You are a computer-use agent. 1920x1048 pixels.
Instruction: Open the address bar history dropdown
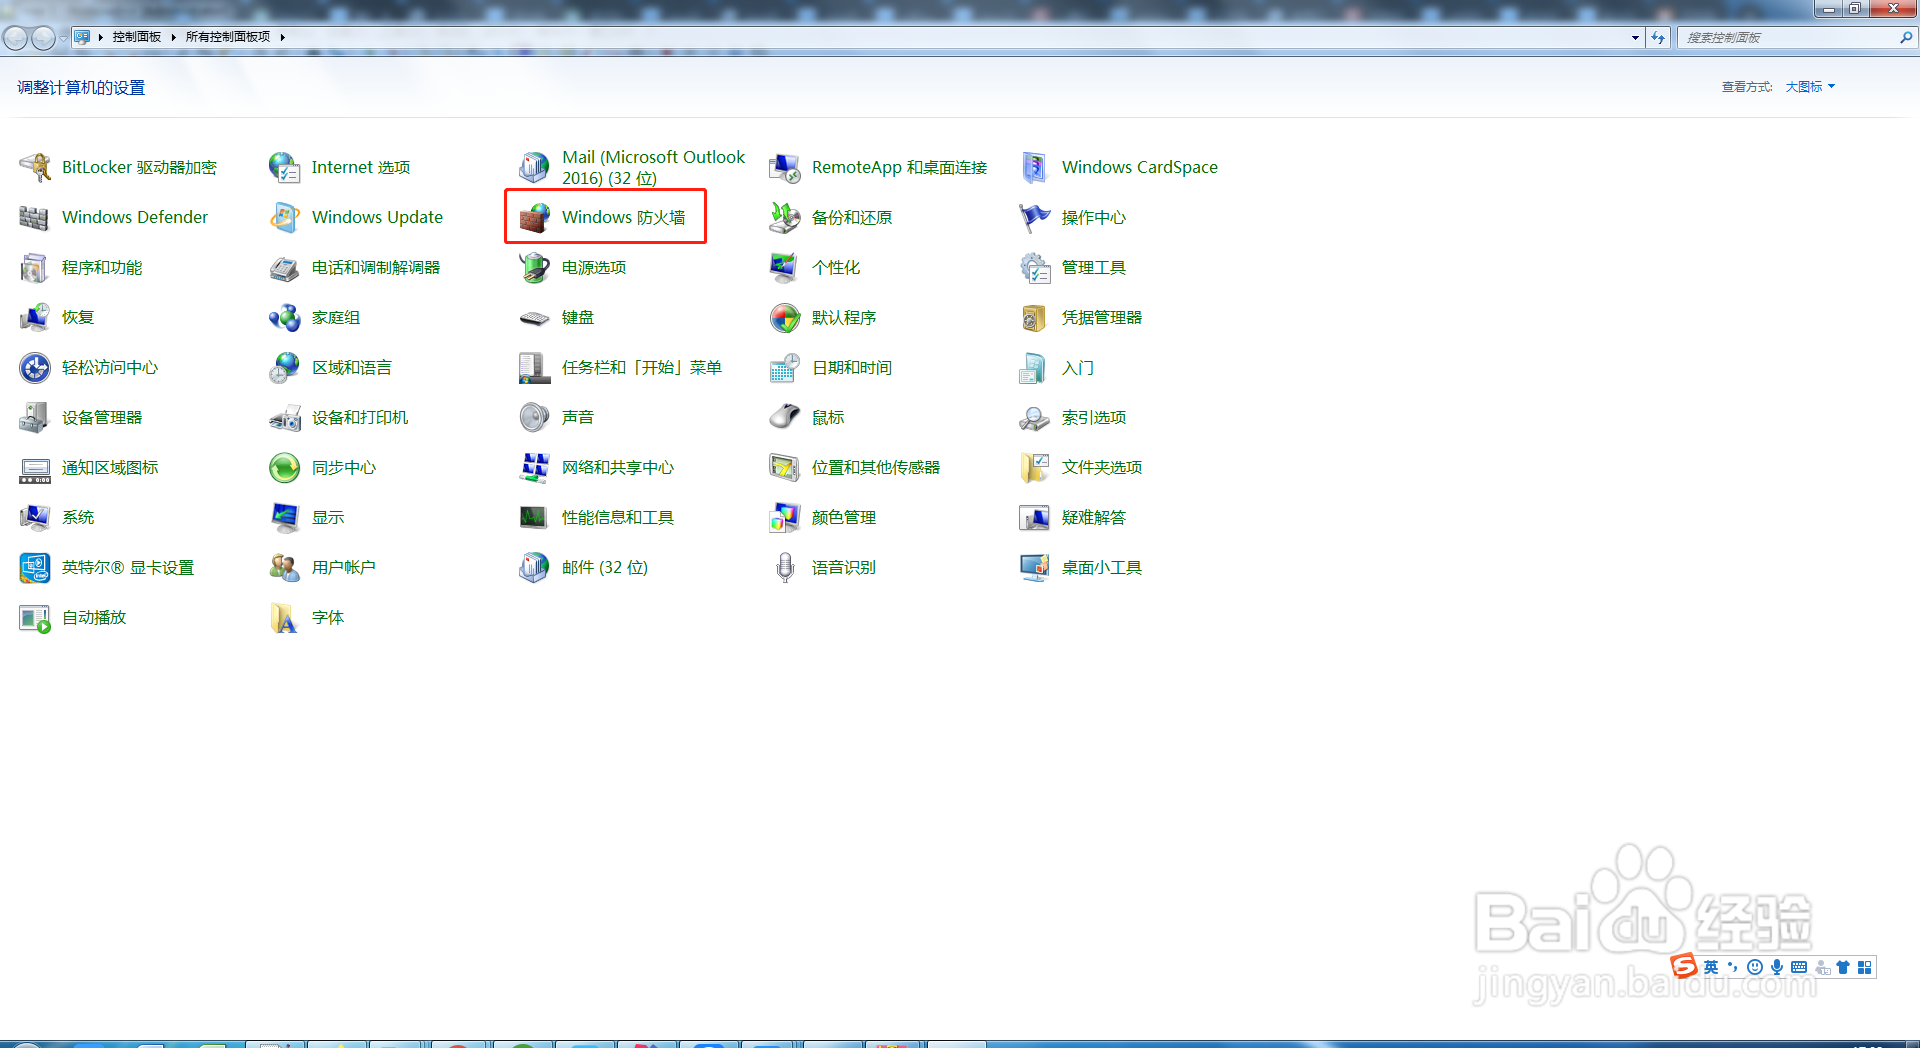point(1636,37)
